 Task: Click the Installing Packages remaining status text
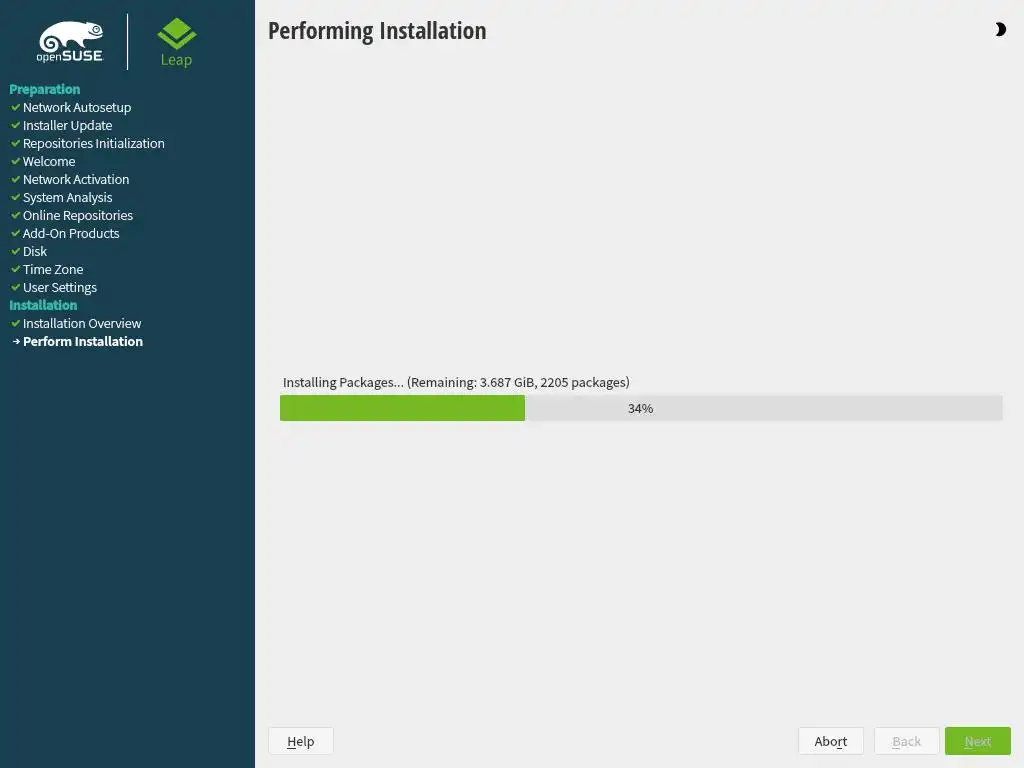tap(456, 382)
